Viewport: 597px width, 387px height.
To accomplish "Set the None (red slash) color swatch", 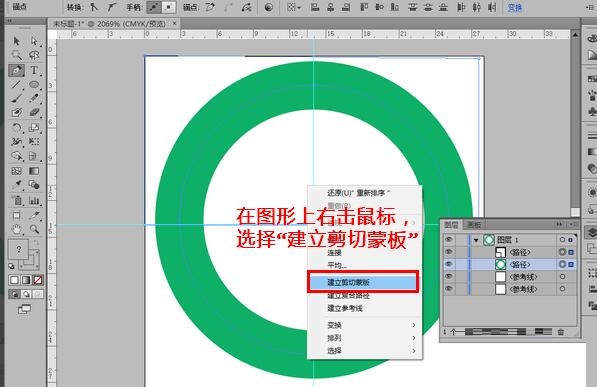I will pos(38,280).
